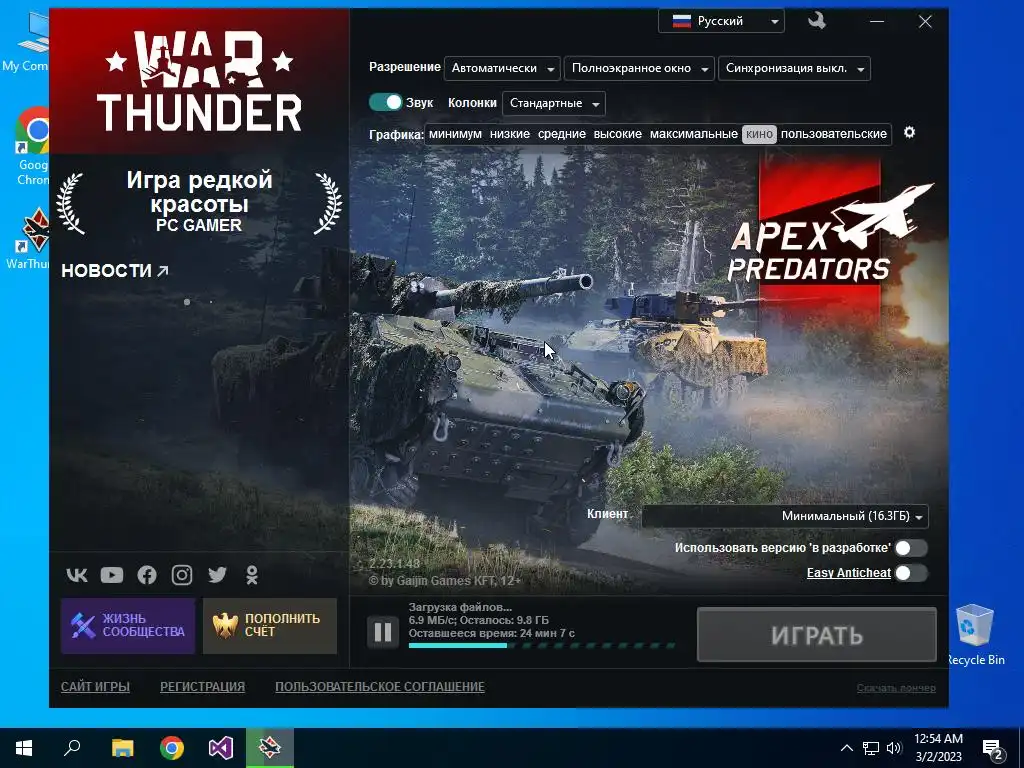Click Пополнить счёт button

(x=270, y=626)
